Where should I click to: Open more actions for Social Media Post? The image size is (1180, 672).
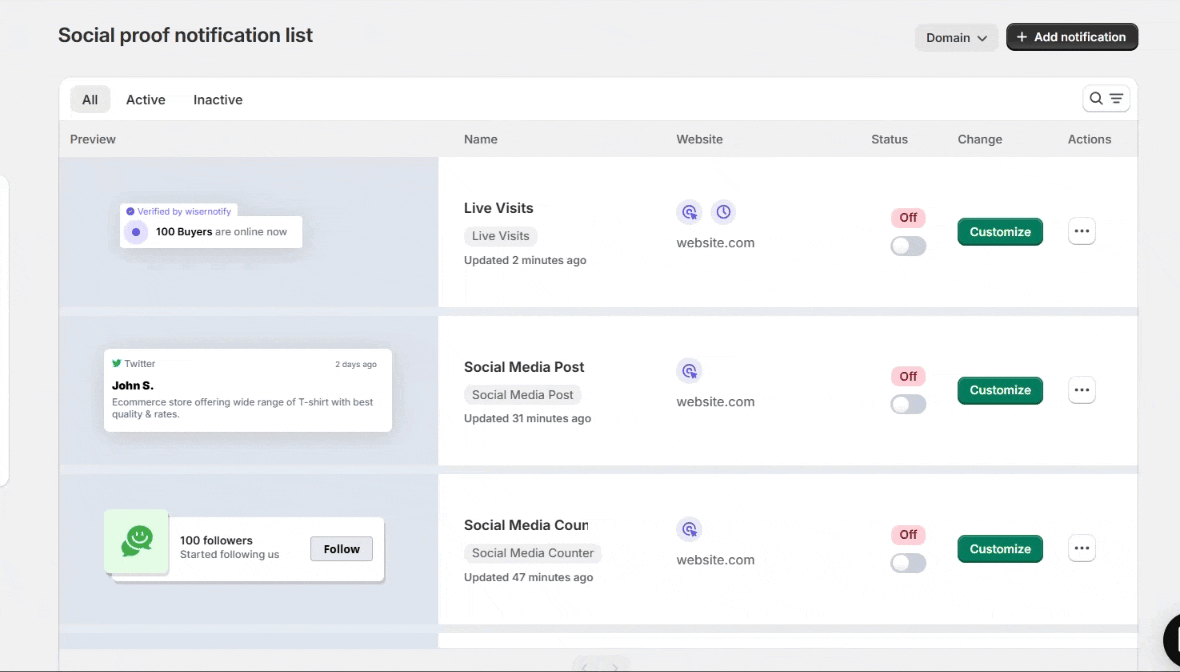click(1081, 390)
